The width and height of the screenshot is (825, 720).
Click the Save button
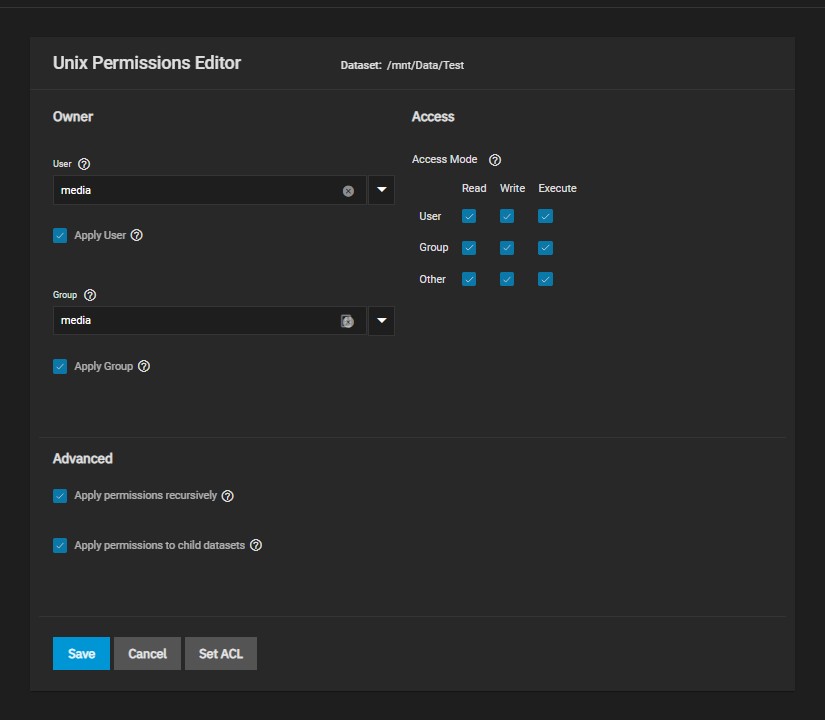pos(82,654)
